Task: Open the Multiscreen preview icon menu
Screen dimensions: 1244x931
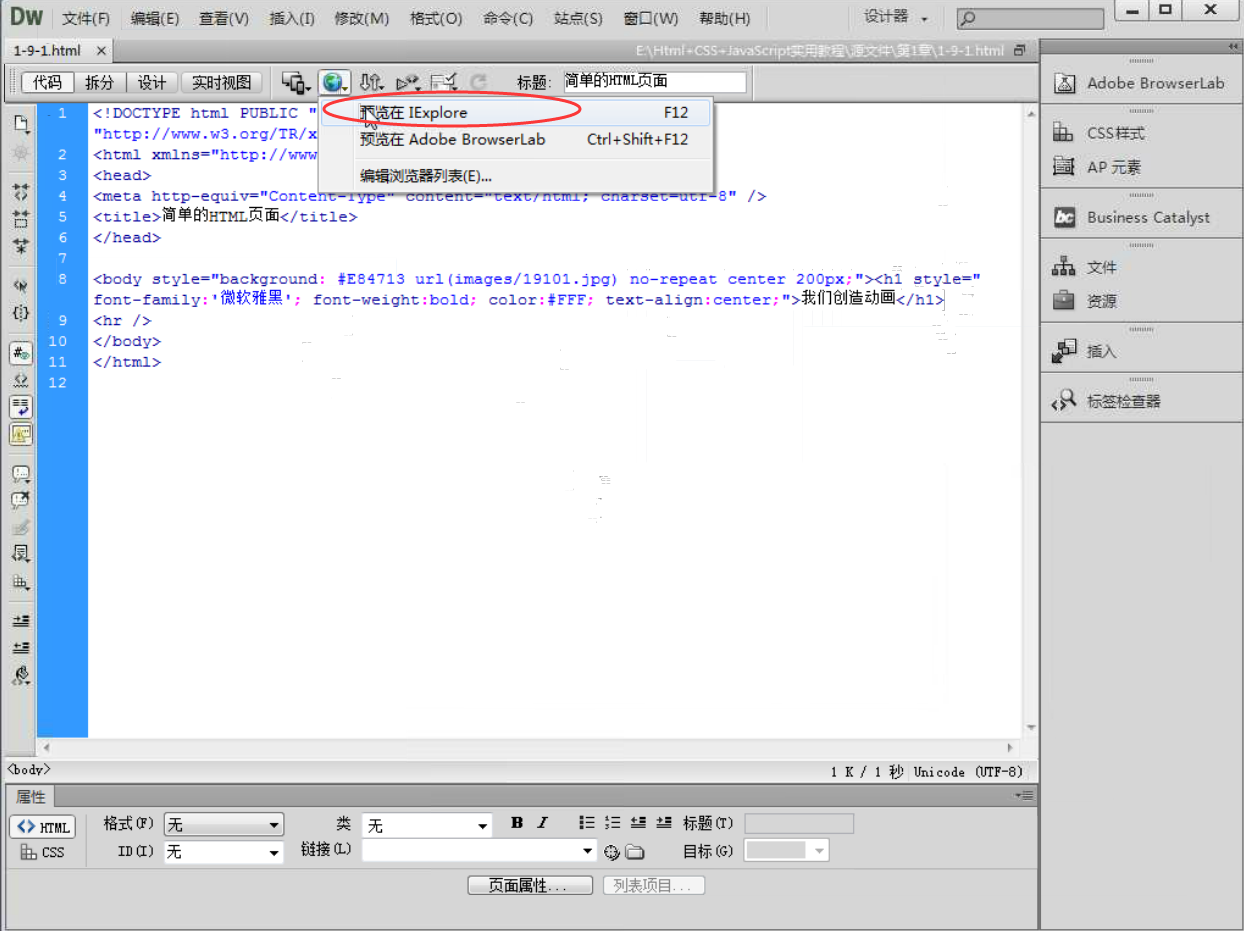Action: [x=296, y=82]
